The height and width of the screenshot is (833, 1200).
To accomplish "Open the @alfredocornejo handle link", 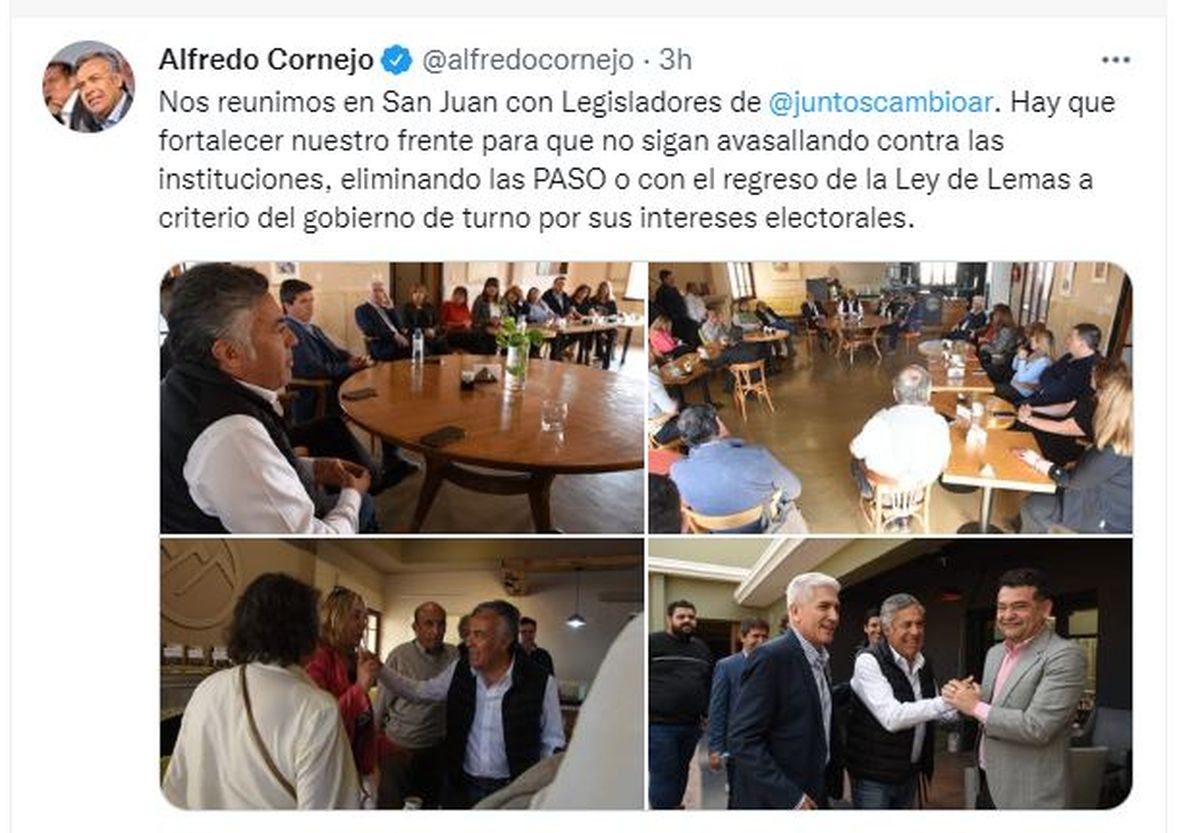I will [x=527, y=61].
